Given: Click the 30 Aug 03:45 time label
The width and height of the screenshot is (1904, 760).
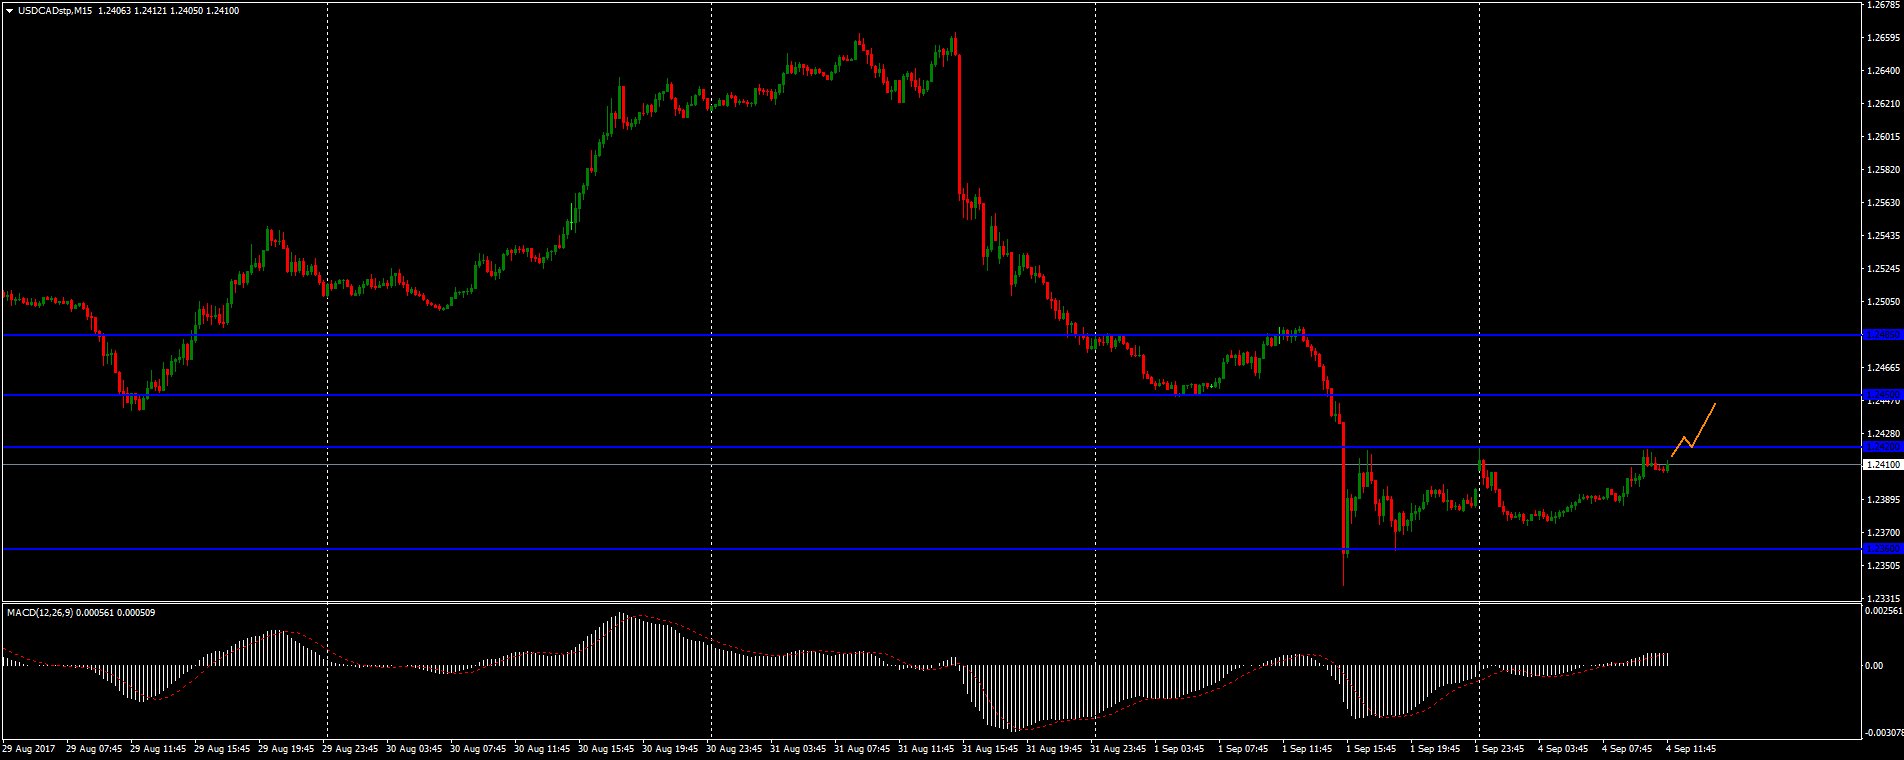Looking at the screenshot, I should coord(412,748).
